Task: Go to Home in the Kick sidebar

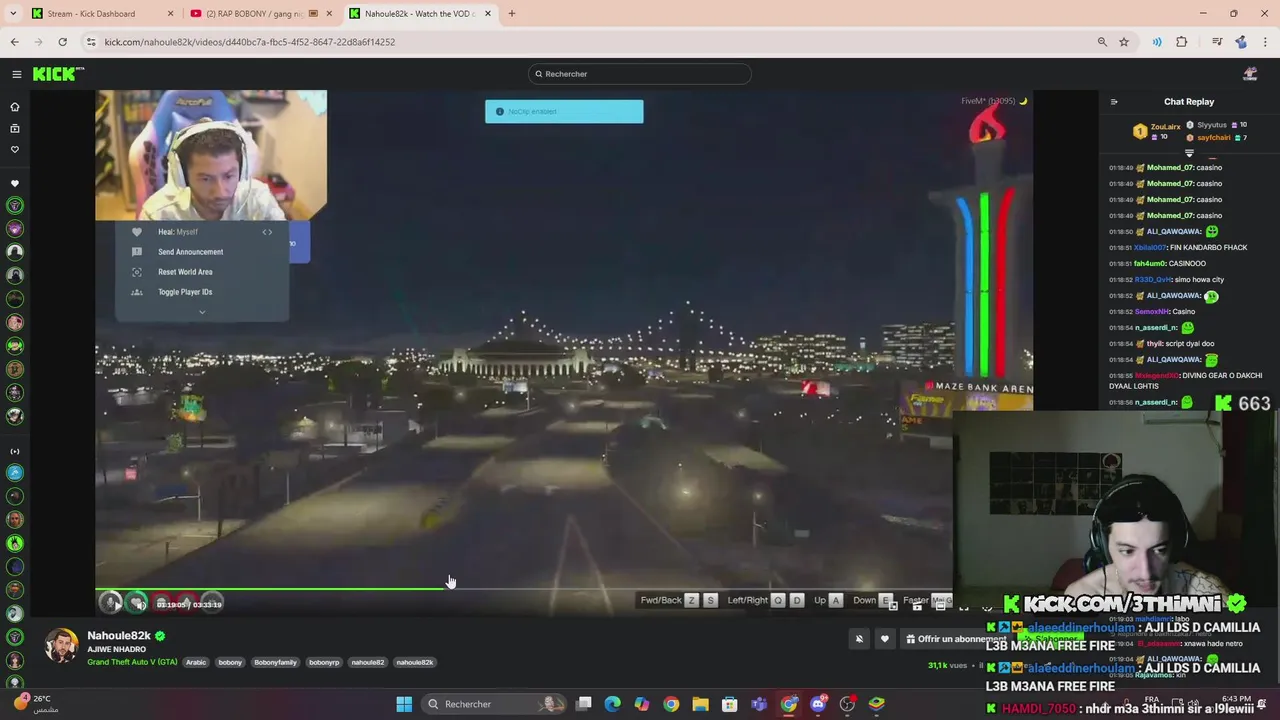Action: [15, 107]
